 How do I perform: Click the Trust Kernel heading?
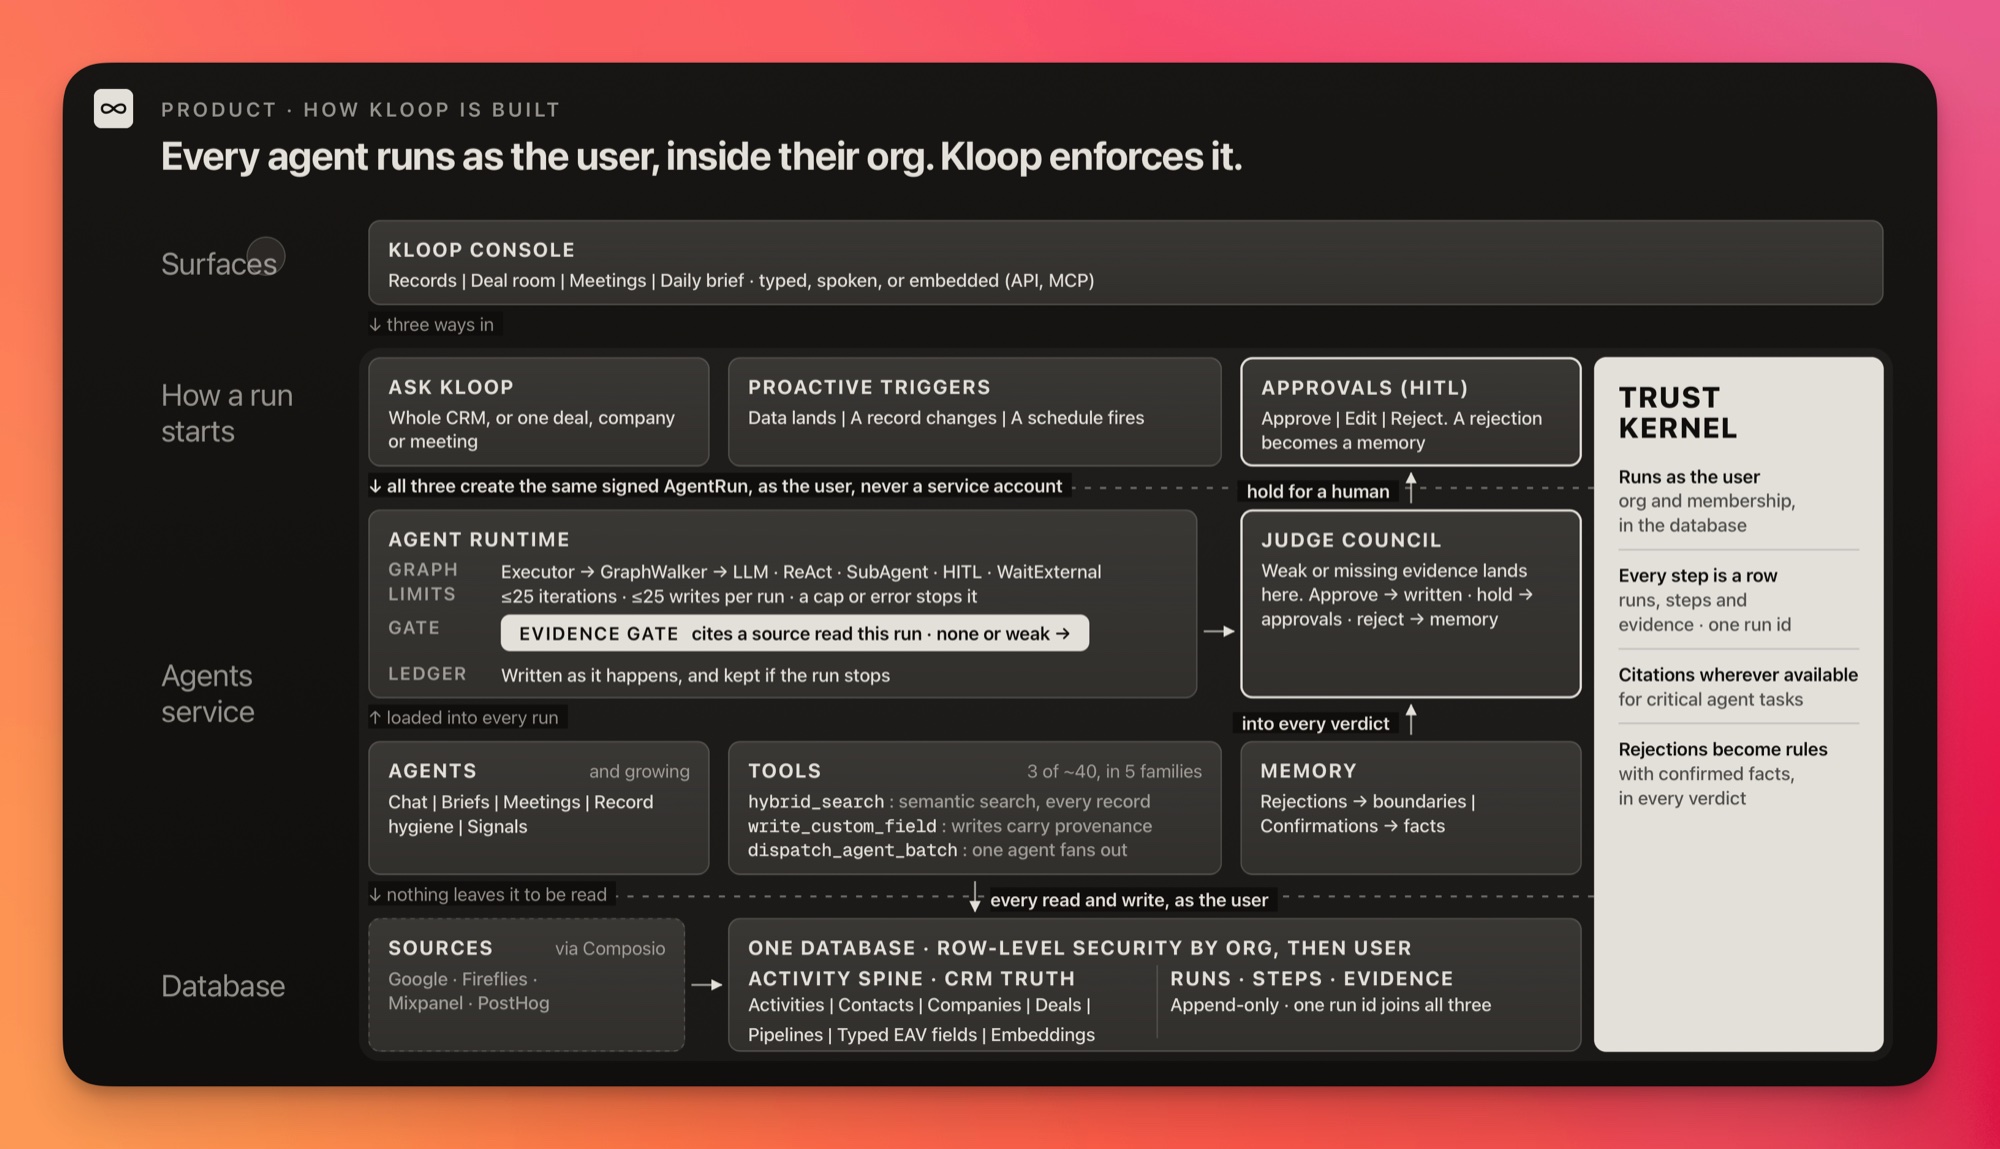[1678, 412]
